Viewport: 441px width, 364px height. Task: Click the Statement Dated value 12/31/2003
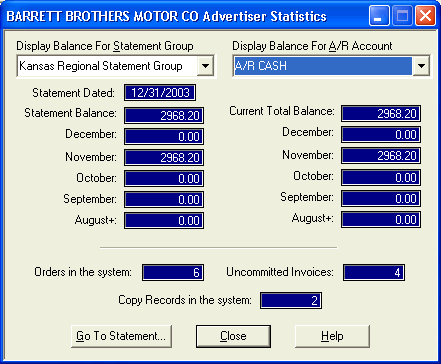pos(160,93)
